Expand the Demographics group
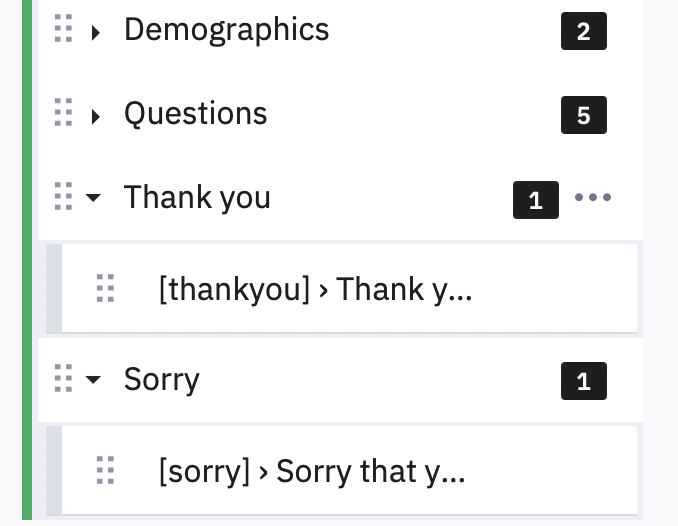This screenshot has width=678, height=526. (95, 32)
